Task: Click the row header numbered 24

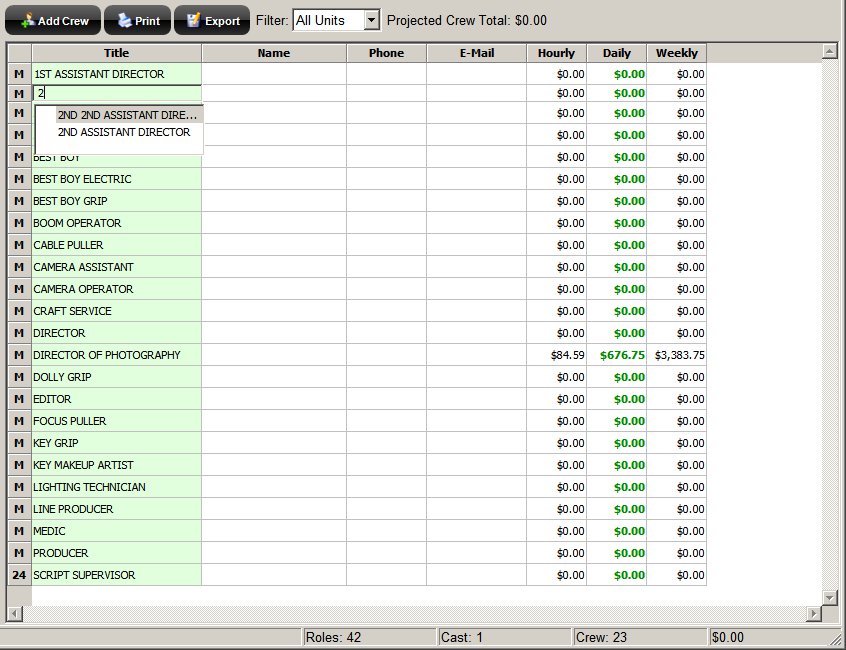Action: click(19, 575)
